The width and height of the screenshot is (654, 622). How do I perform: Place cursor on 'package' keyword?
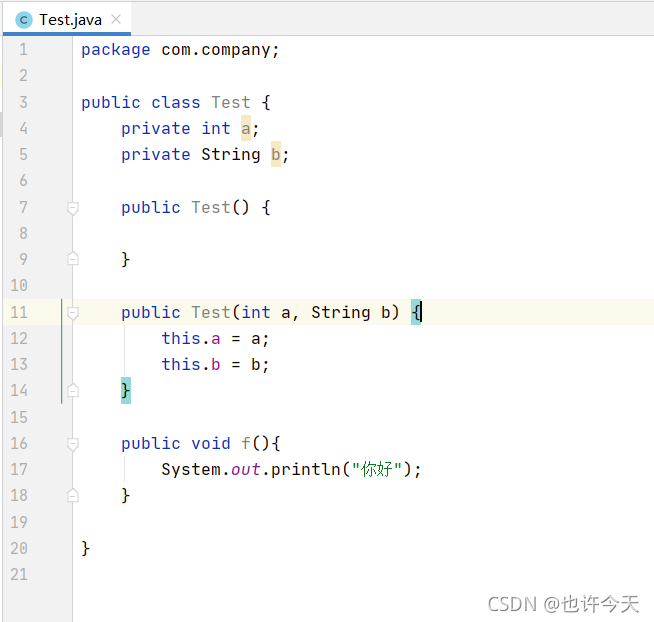click(116, 50)
